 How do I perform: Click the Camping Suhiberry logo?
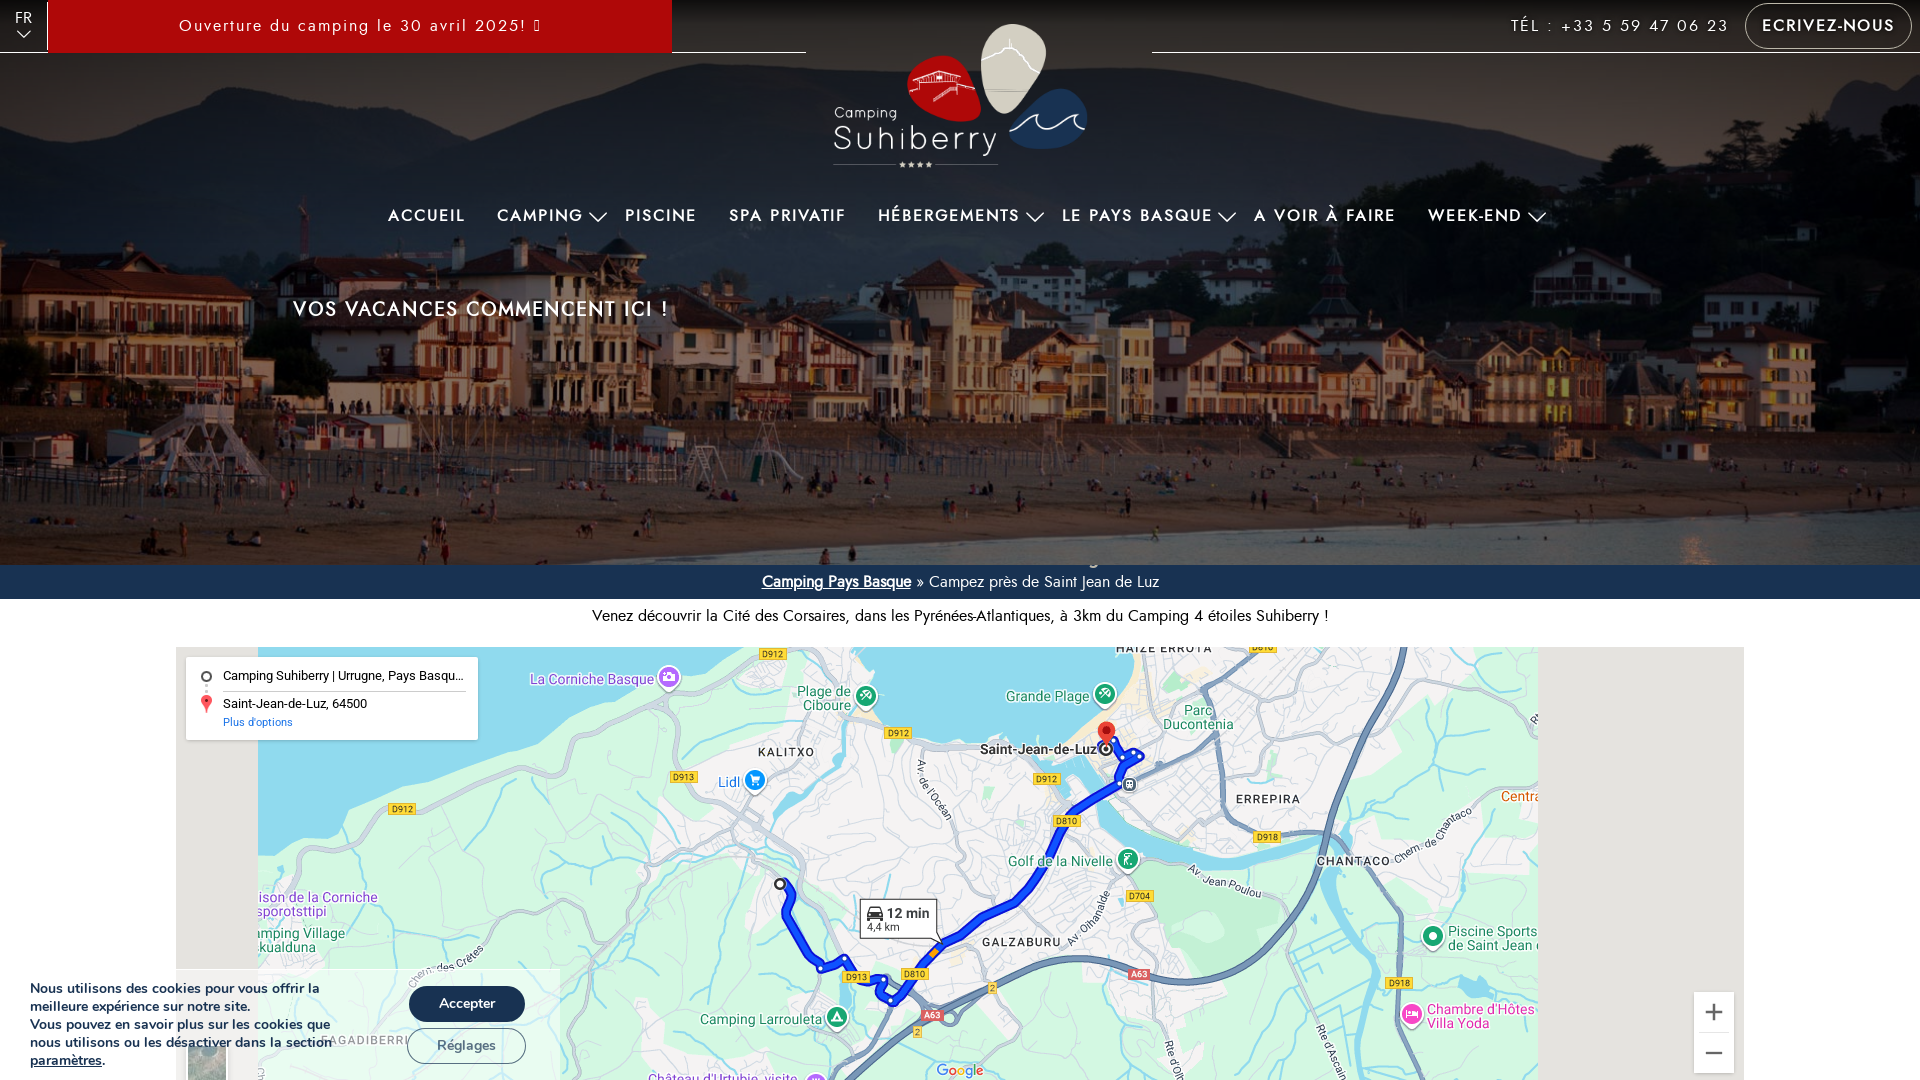[960, 96]
